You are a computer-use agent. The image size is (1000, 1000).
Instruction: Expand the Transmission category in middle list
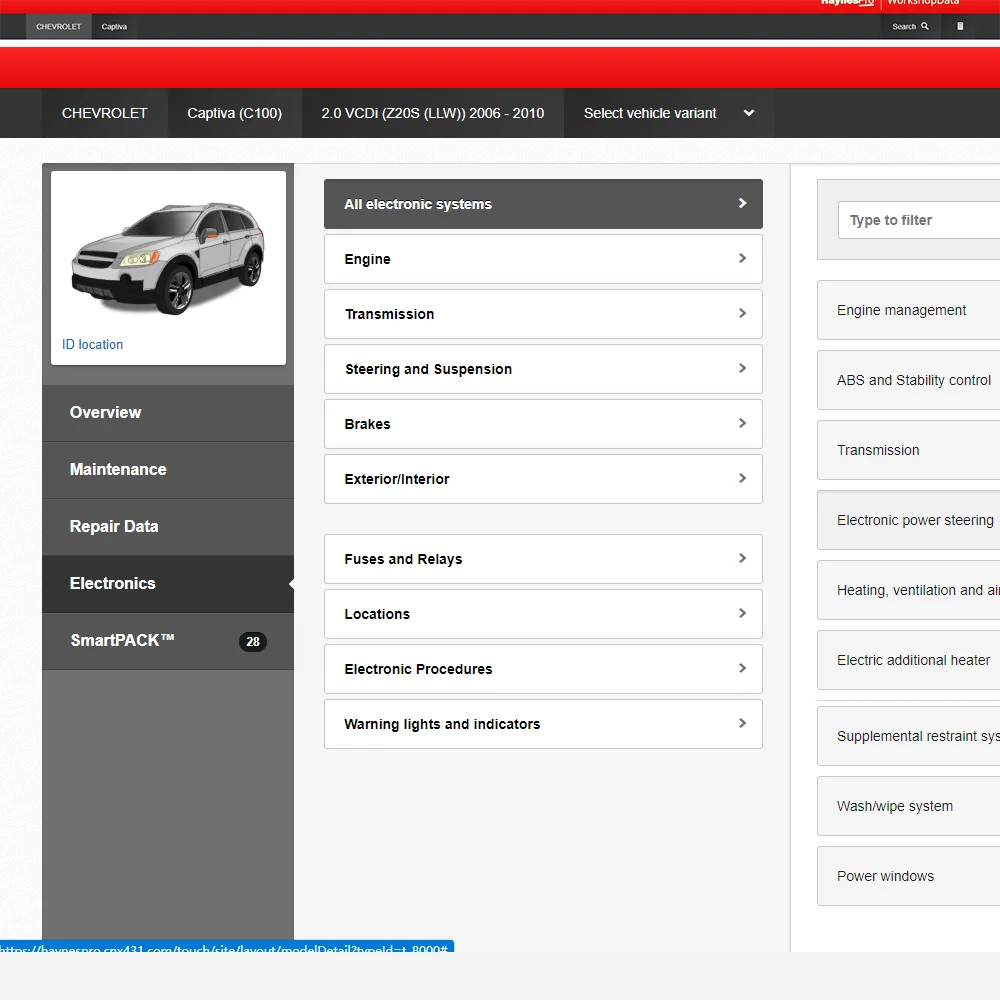[543, 314]
